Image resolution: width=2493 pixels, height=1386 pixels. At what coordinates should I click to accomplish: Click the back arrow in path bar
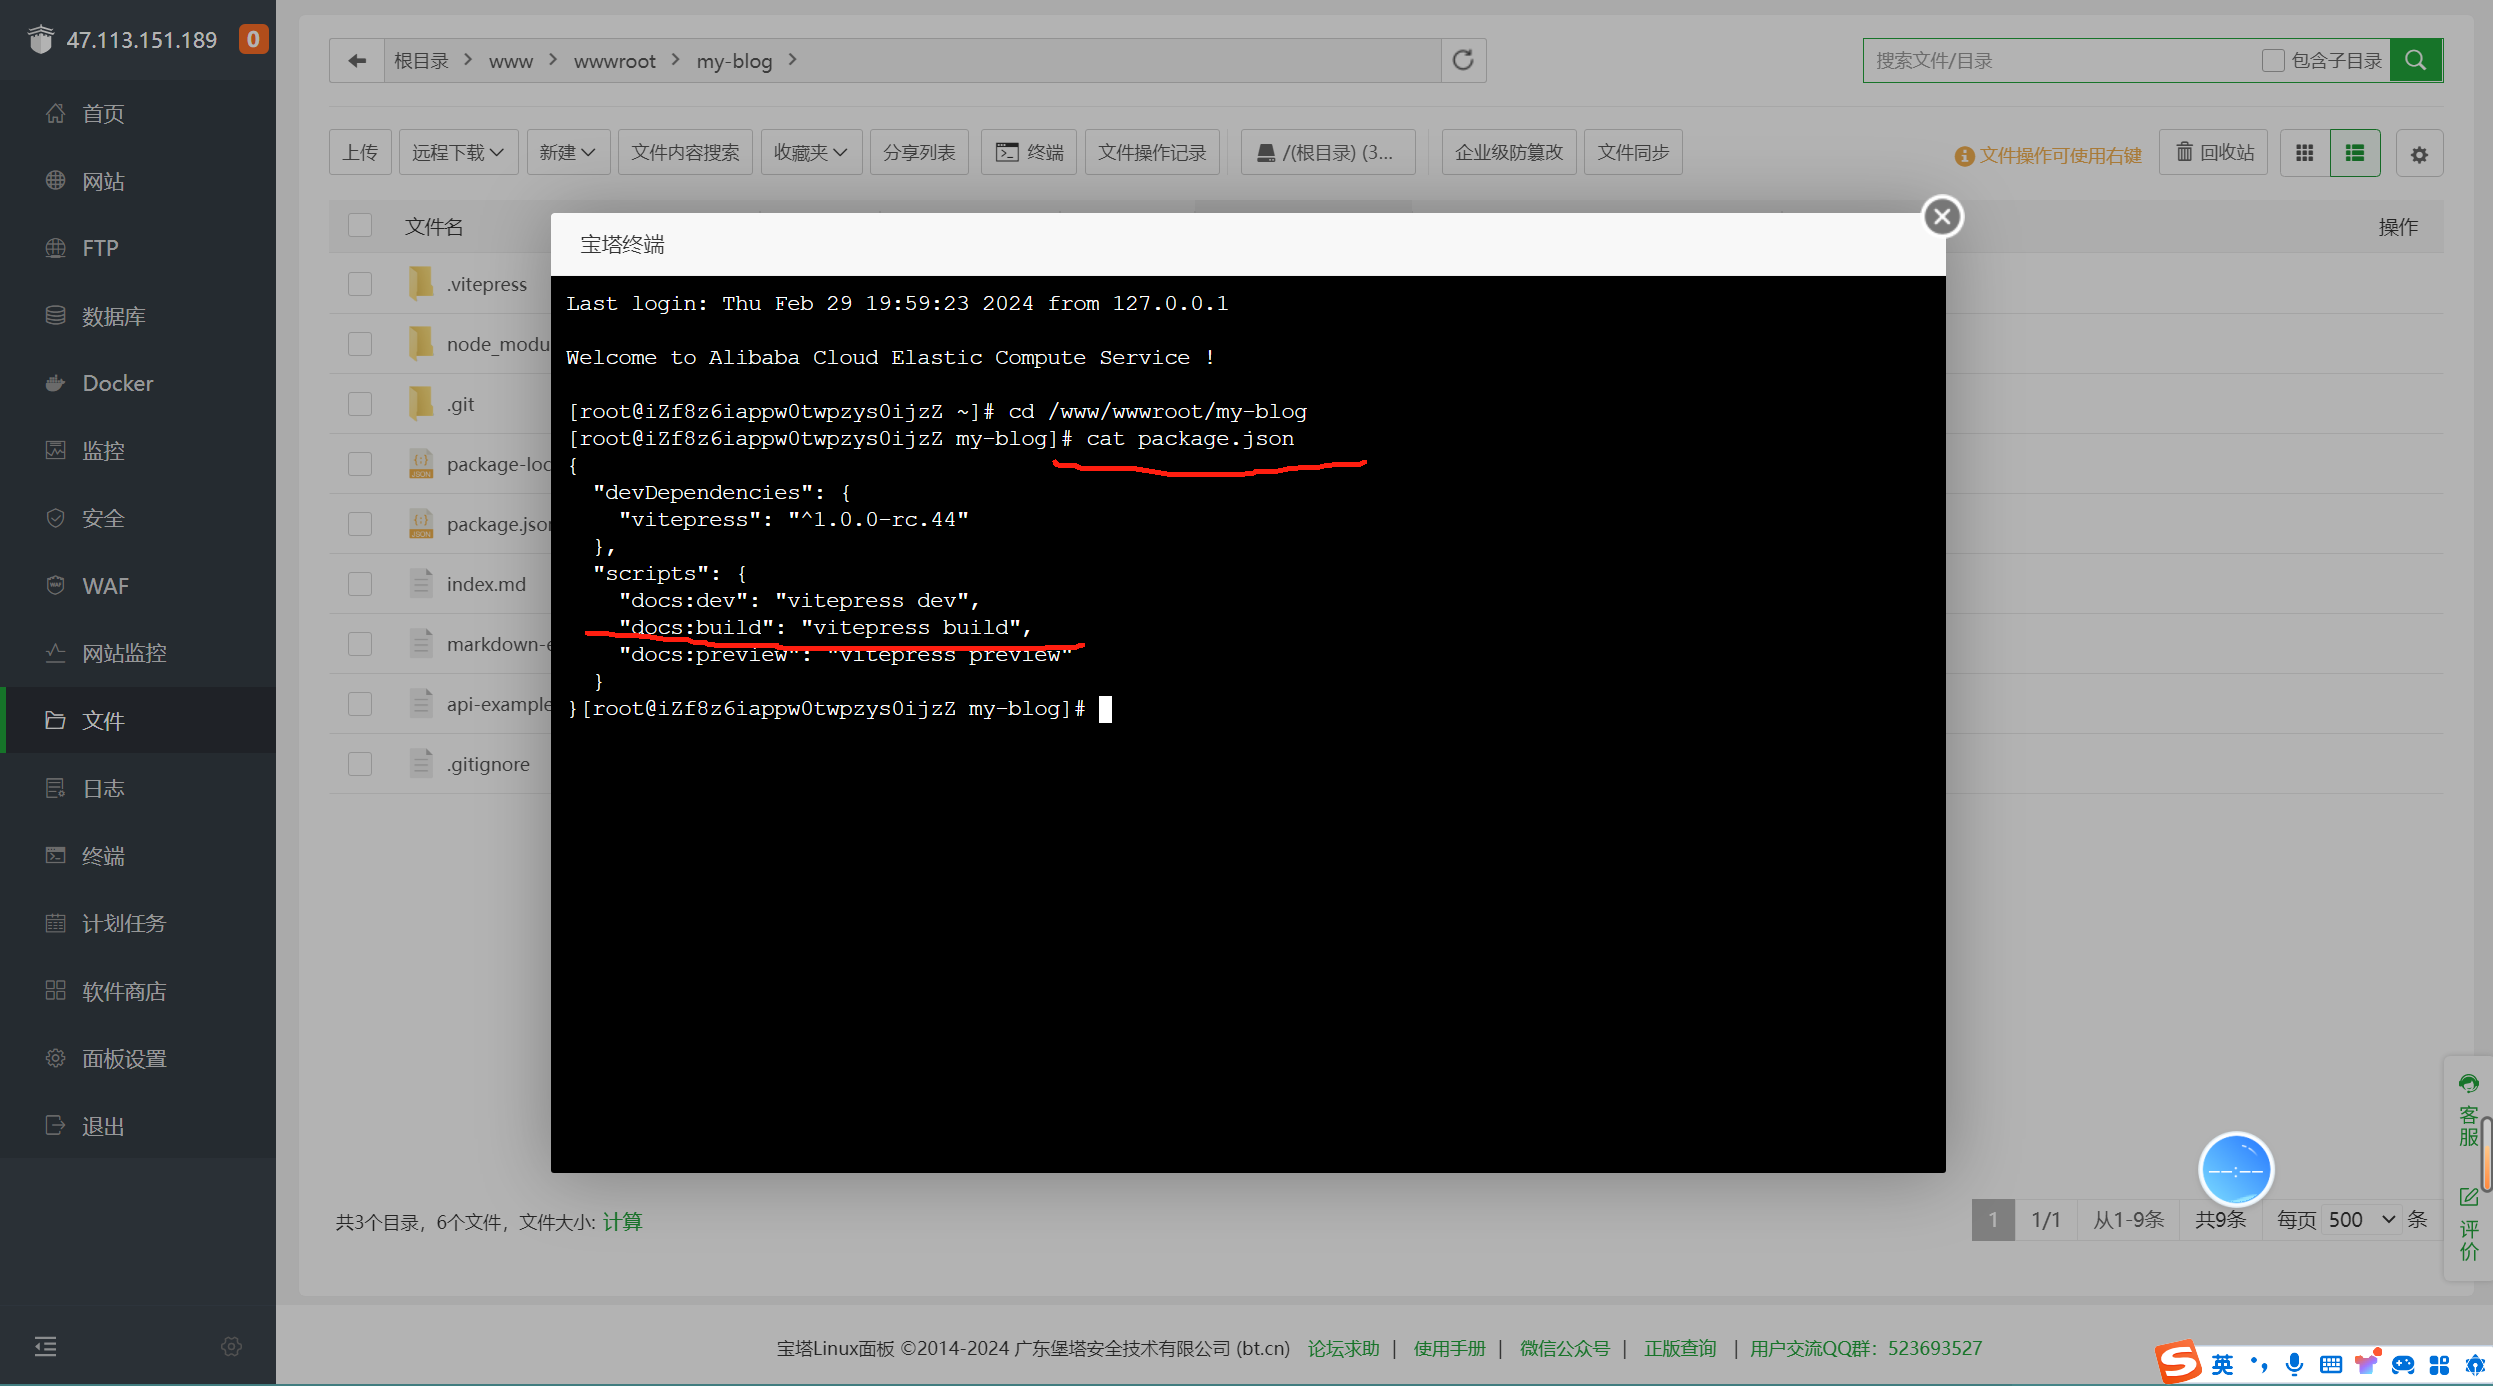357,61
